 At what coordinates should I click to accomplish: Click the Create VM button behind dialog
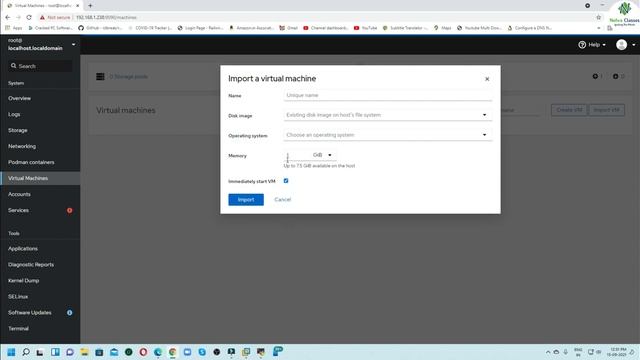569,110
